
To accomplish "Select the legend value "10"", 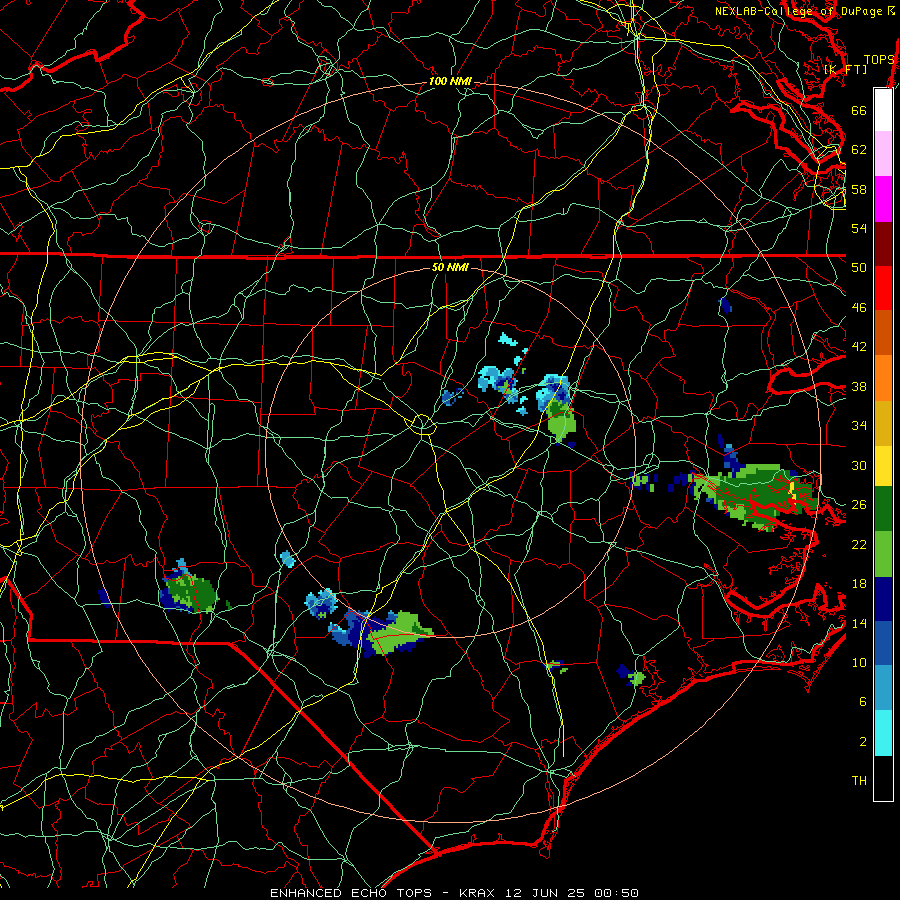I will (x=859, y=662).
